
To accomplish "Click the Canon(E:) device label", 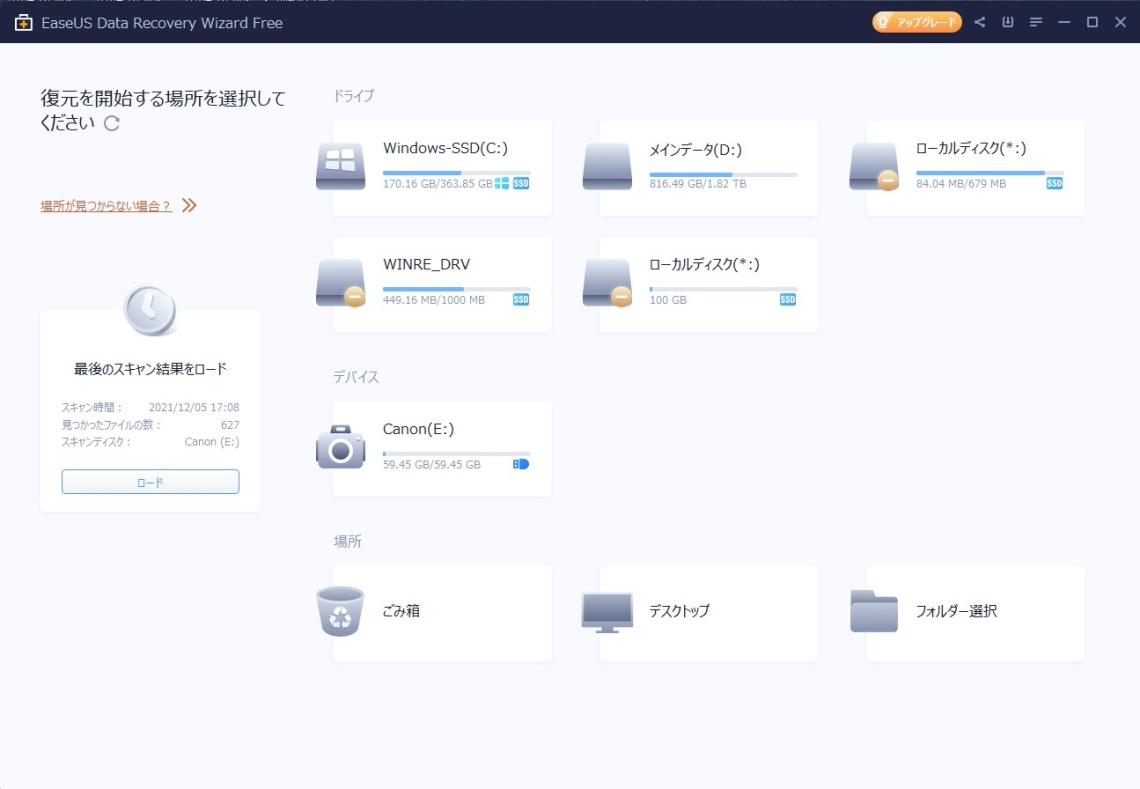I will coord(419,429).
